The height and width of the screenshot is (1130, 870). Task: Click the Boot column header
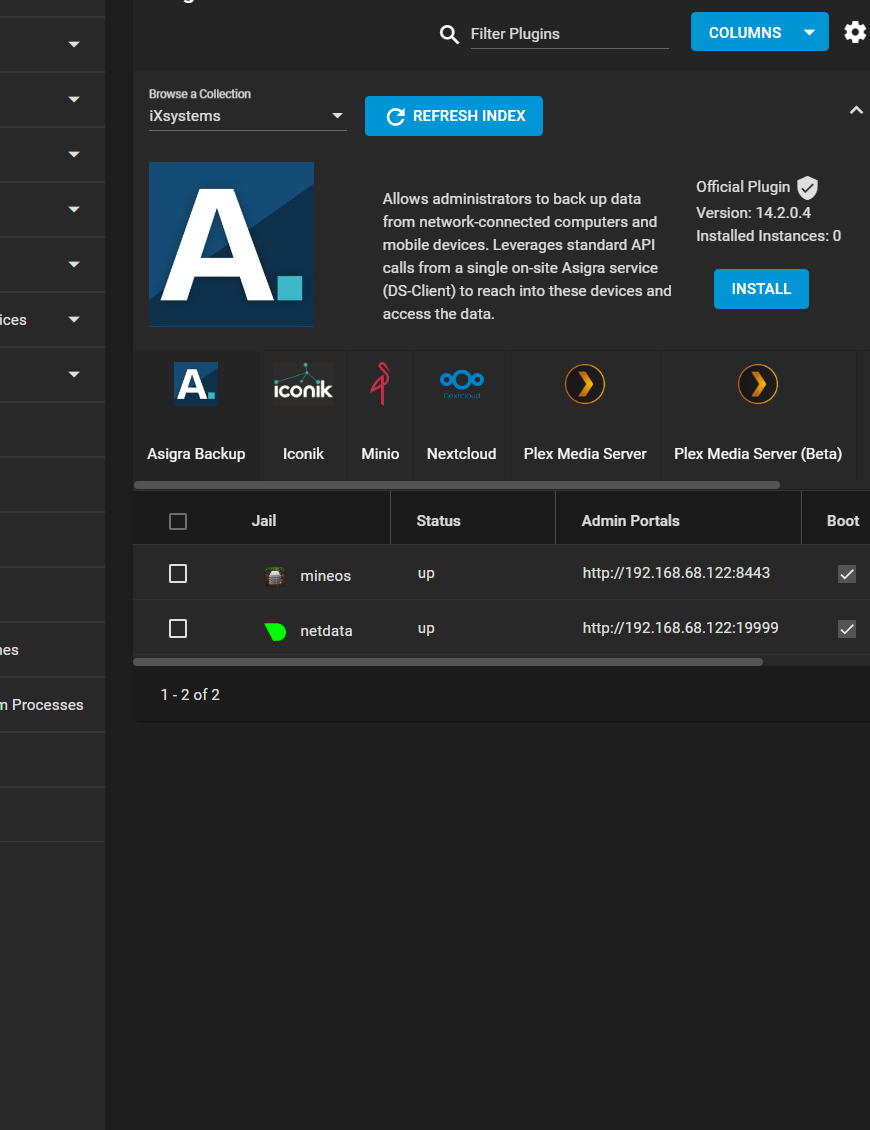click(843, 521)
